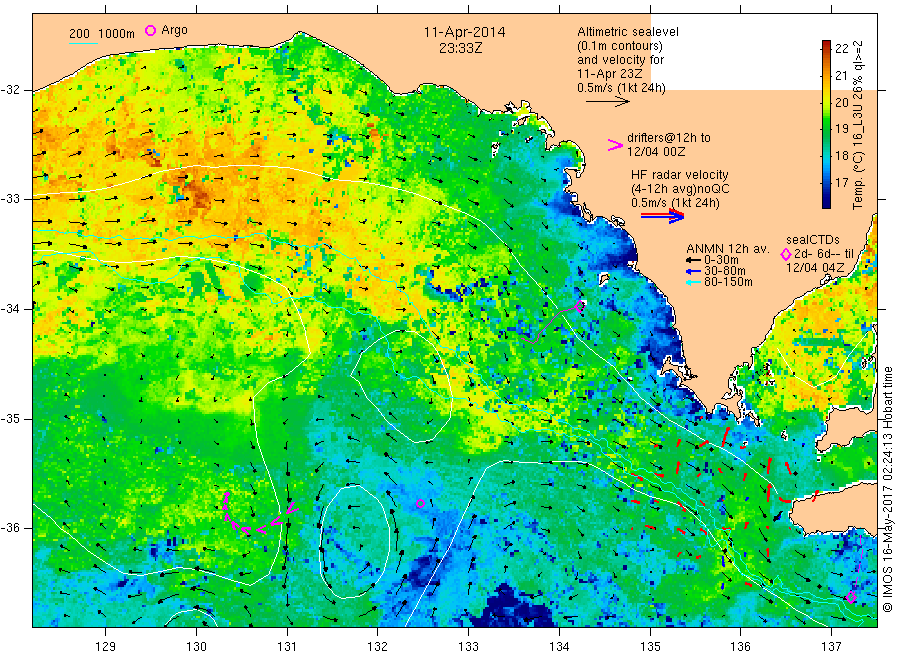Click the '200 1000m' depth contour label
This screenshot has width=900, height=660.
tap(102, 34)
